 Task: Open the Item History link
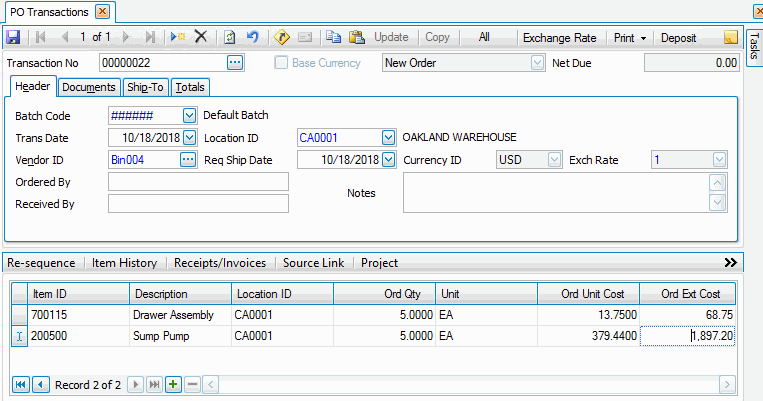(124, 263)
